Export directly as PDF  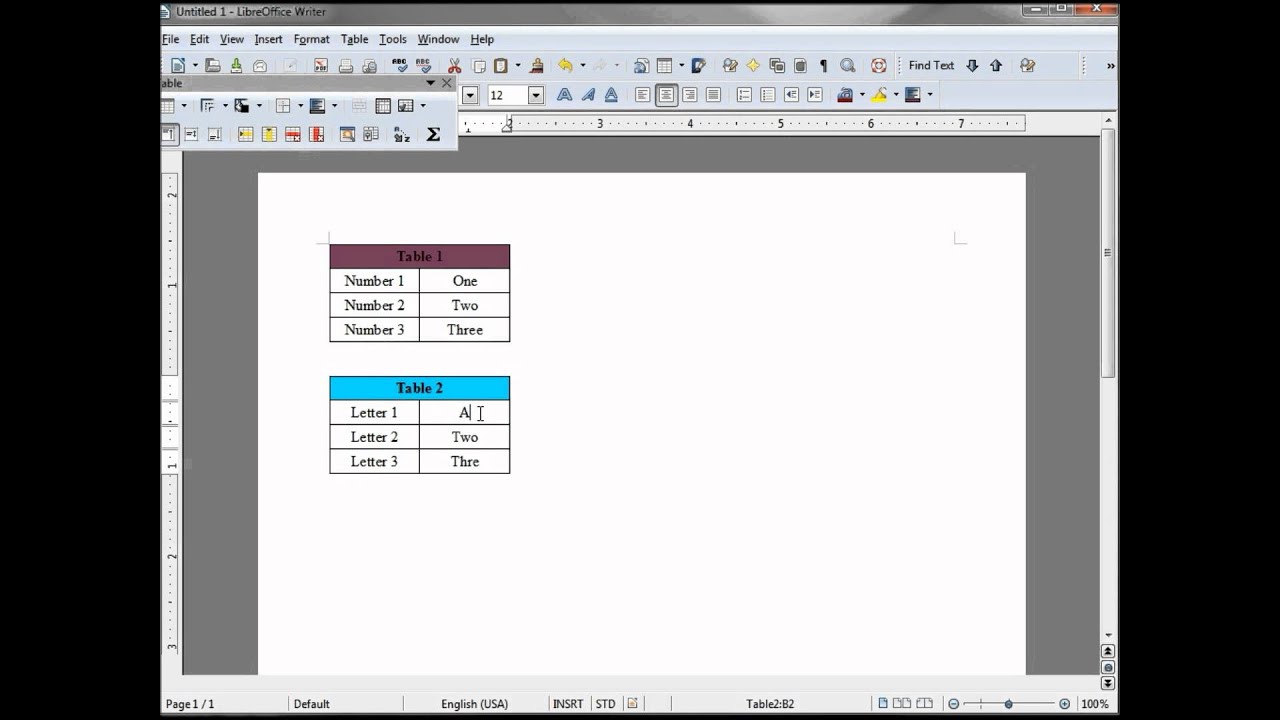[321, 65]
